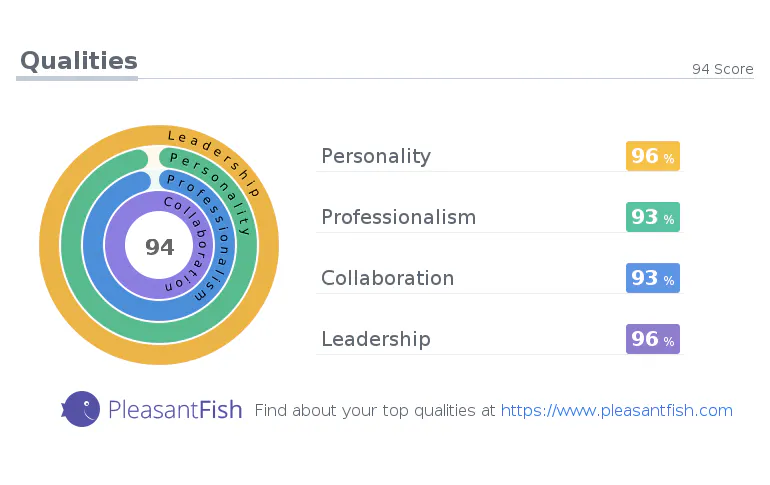This screenshot has width=770, height=485.
Task: Click the purple Collaboration inner ring
Action: pyautogui.click(x=114, y=245)
